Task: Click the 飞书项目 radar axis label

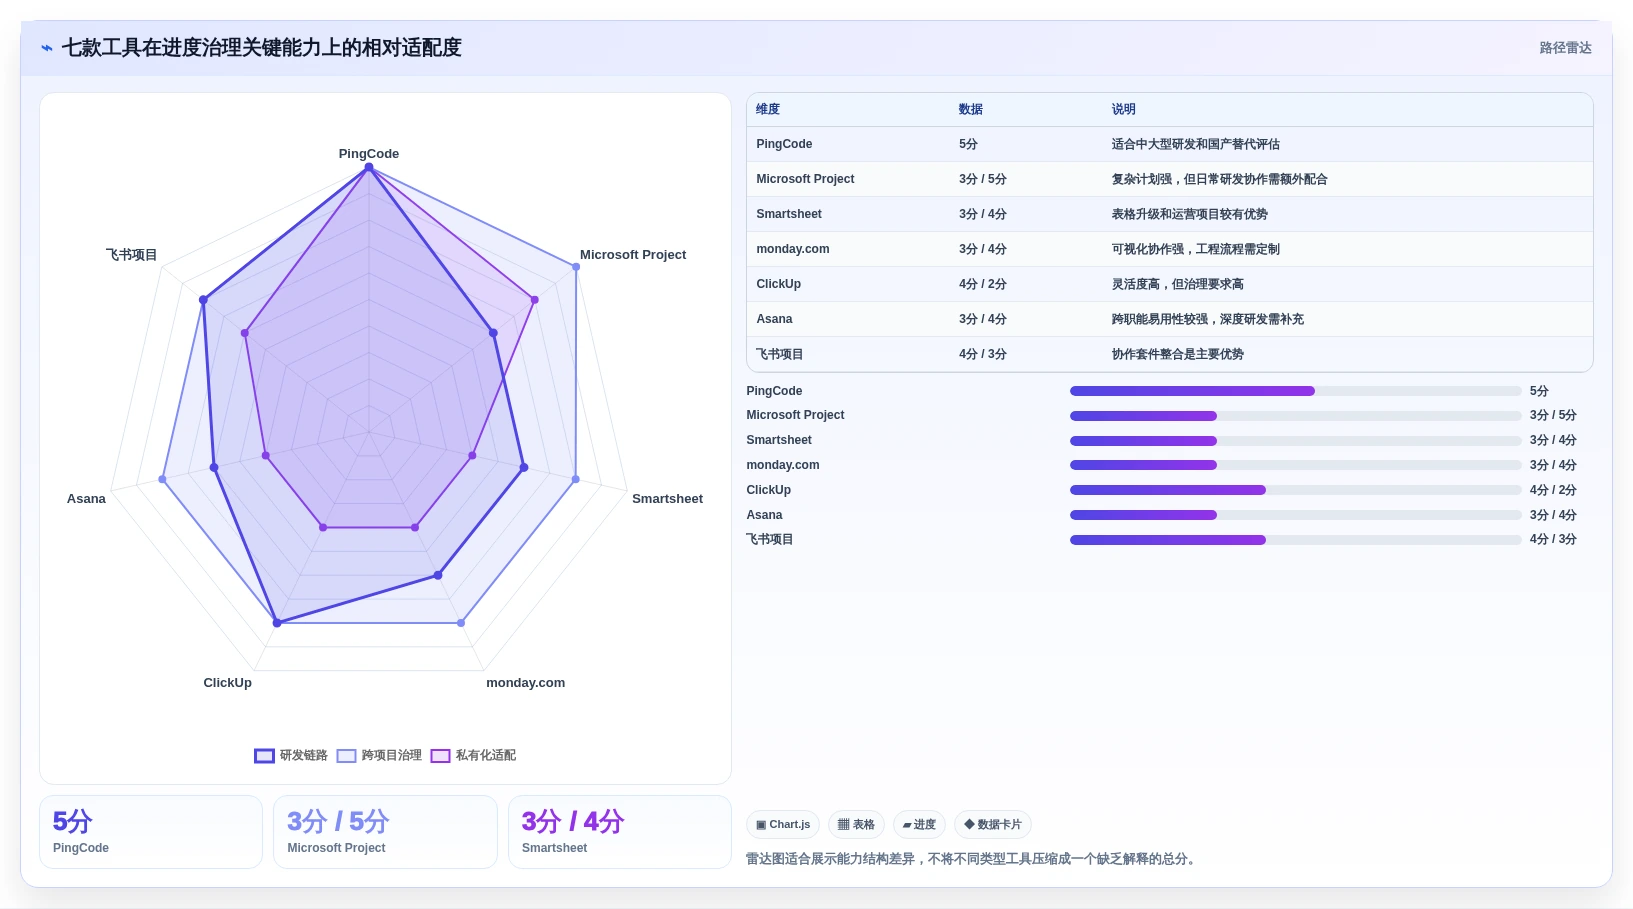Action: [x=132, y=255]
